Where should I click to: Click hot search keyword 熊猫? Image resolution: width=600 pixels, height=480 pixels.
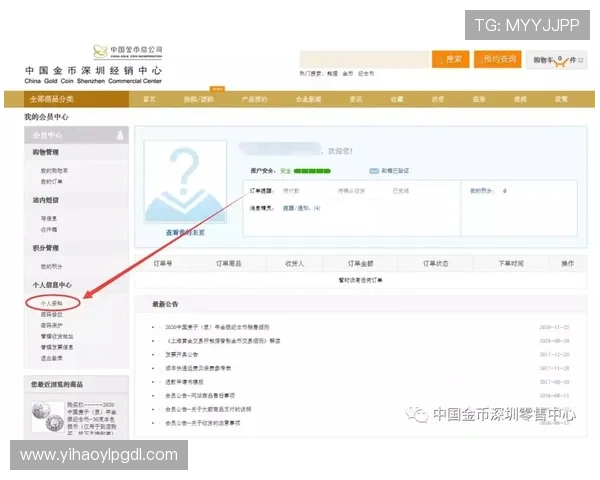pos(332,73)
